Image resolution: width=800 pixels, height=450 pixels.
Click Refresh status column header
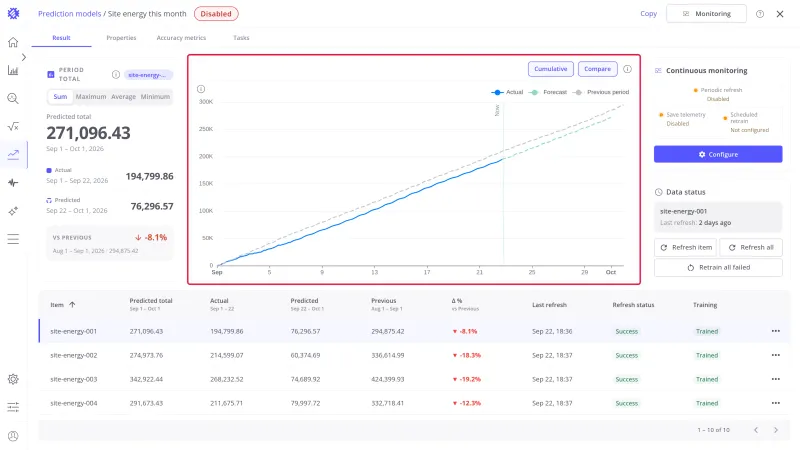633,305
